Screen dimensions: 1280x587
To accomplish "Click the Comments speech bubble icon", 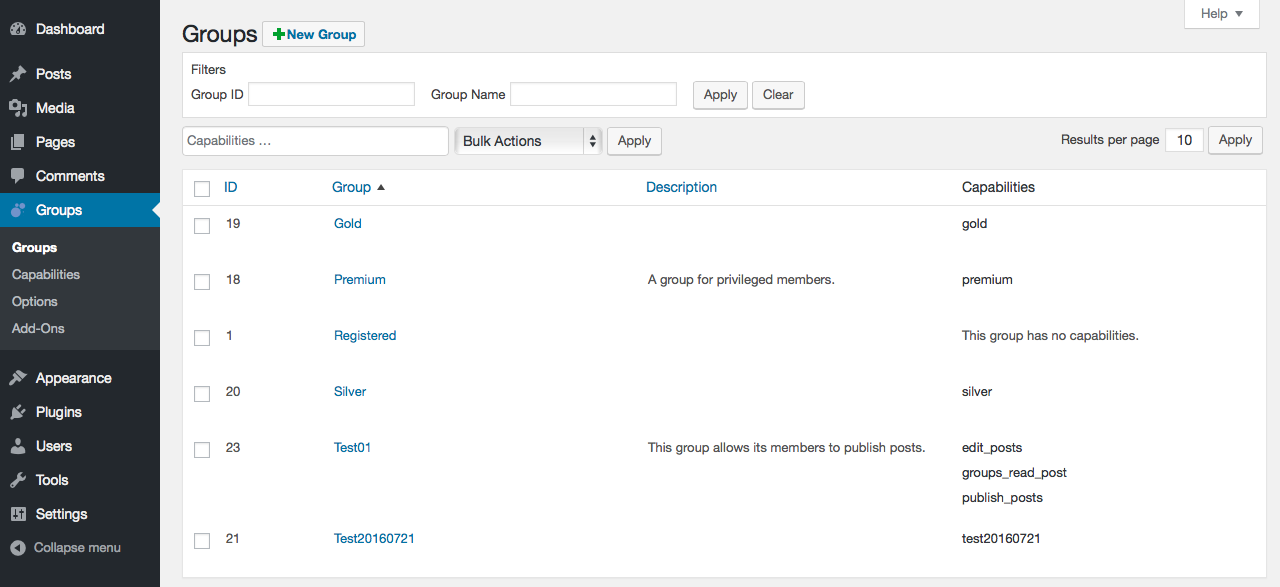I will click(x=18, y=176).
